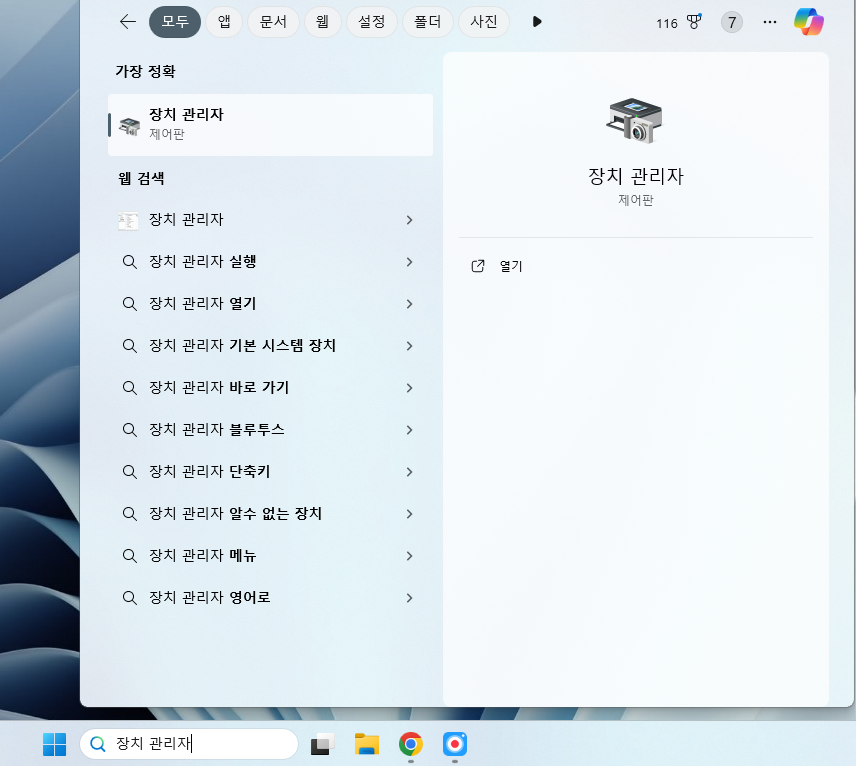
Task: Select the 모두 filter tab
Action: 175,22
